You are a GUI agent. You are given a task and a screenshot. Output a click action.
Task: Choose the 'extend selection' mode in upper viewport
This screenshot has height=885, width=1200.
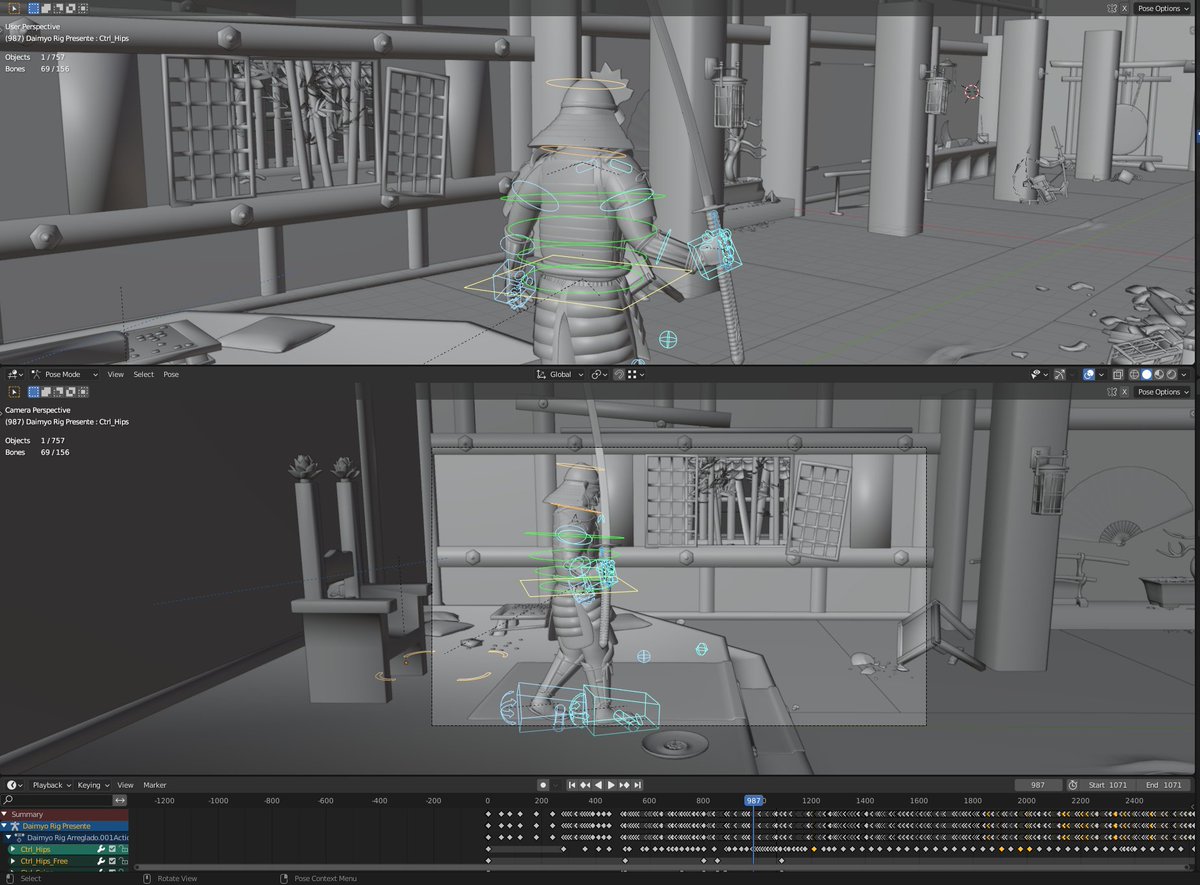(x=46, y=8)
